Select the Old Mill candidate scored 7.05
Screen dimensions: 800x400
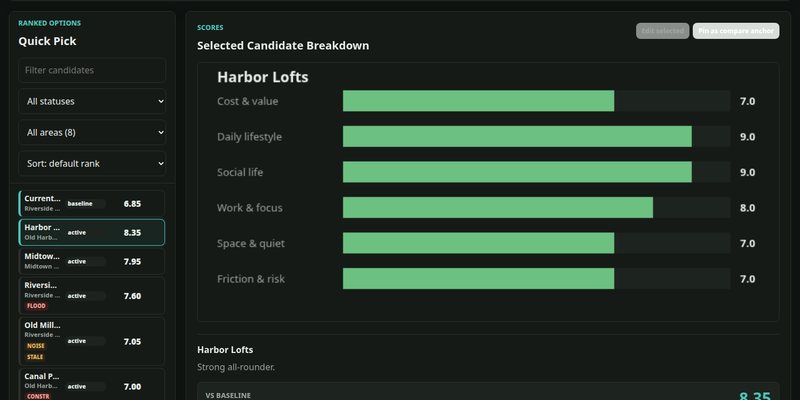click(92, 341)
